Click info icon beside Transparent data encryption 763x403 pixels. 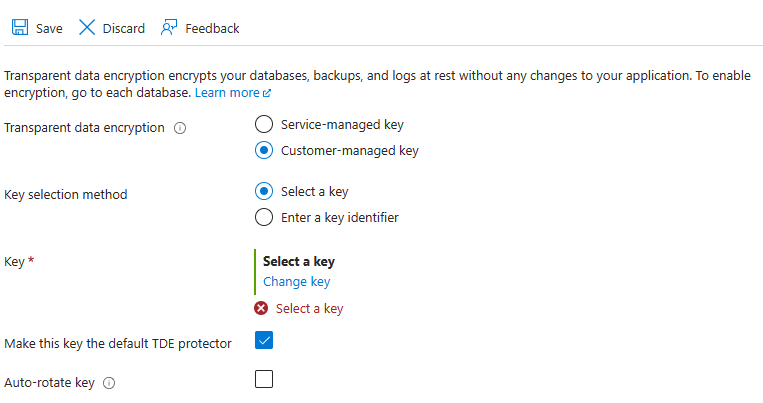point(180,128)
